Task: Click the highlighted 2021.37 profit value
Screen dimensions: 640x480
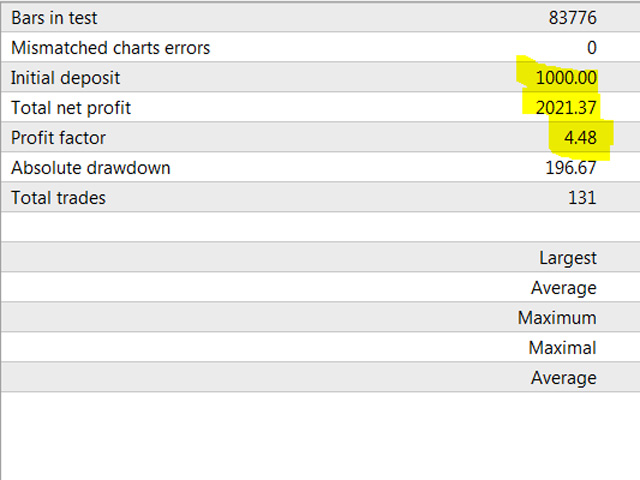Action: (x=566, y=108)
